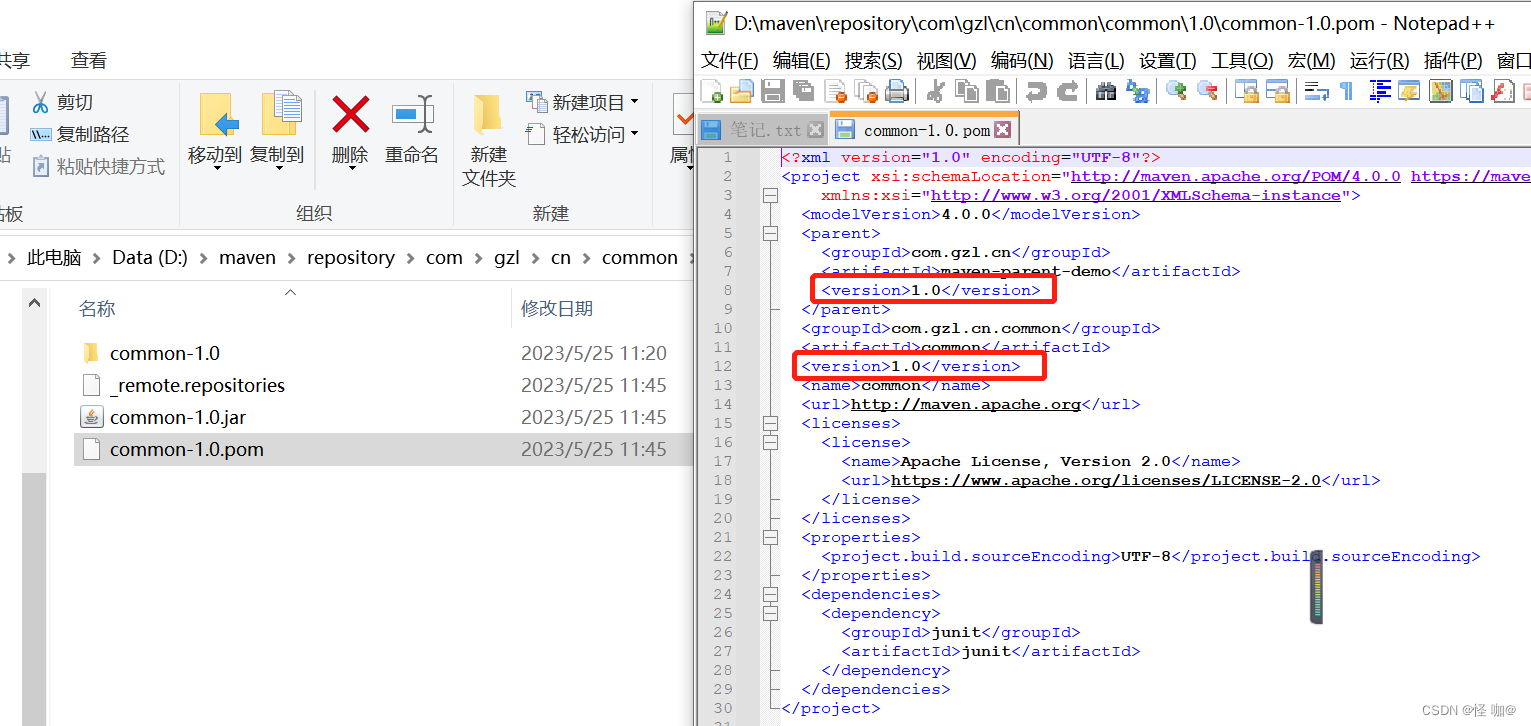Click 新建文件夹 new folder button
This screenshot has width=1531, height=726.
tap(489, 140)
